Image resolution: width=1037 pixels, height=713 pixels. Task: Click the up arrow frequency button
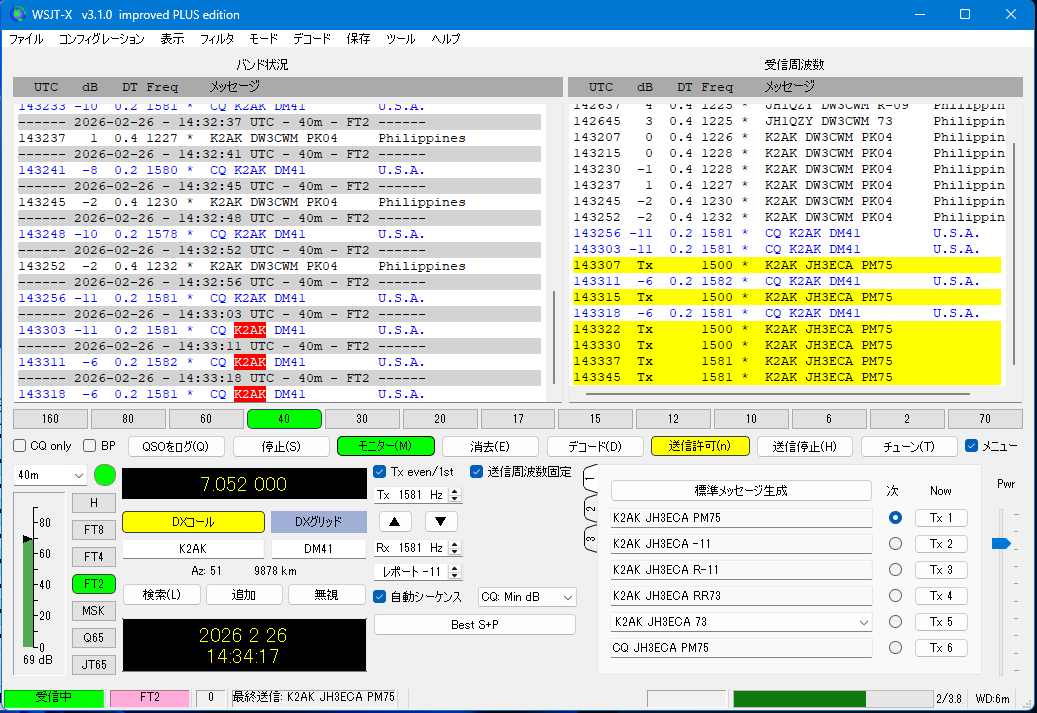395,521
